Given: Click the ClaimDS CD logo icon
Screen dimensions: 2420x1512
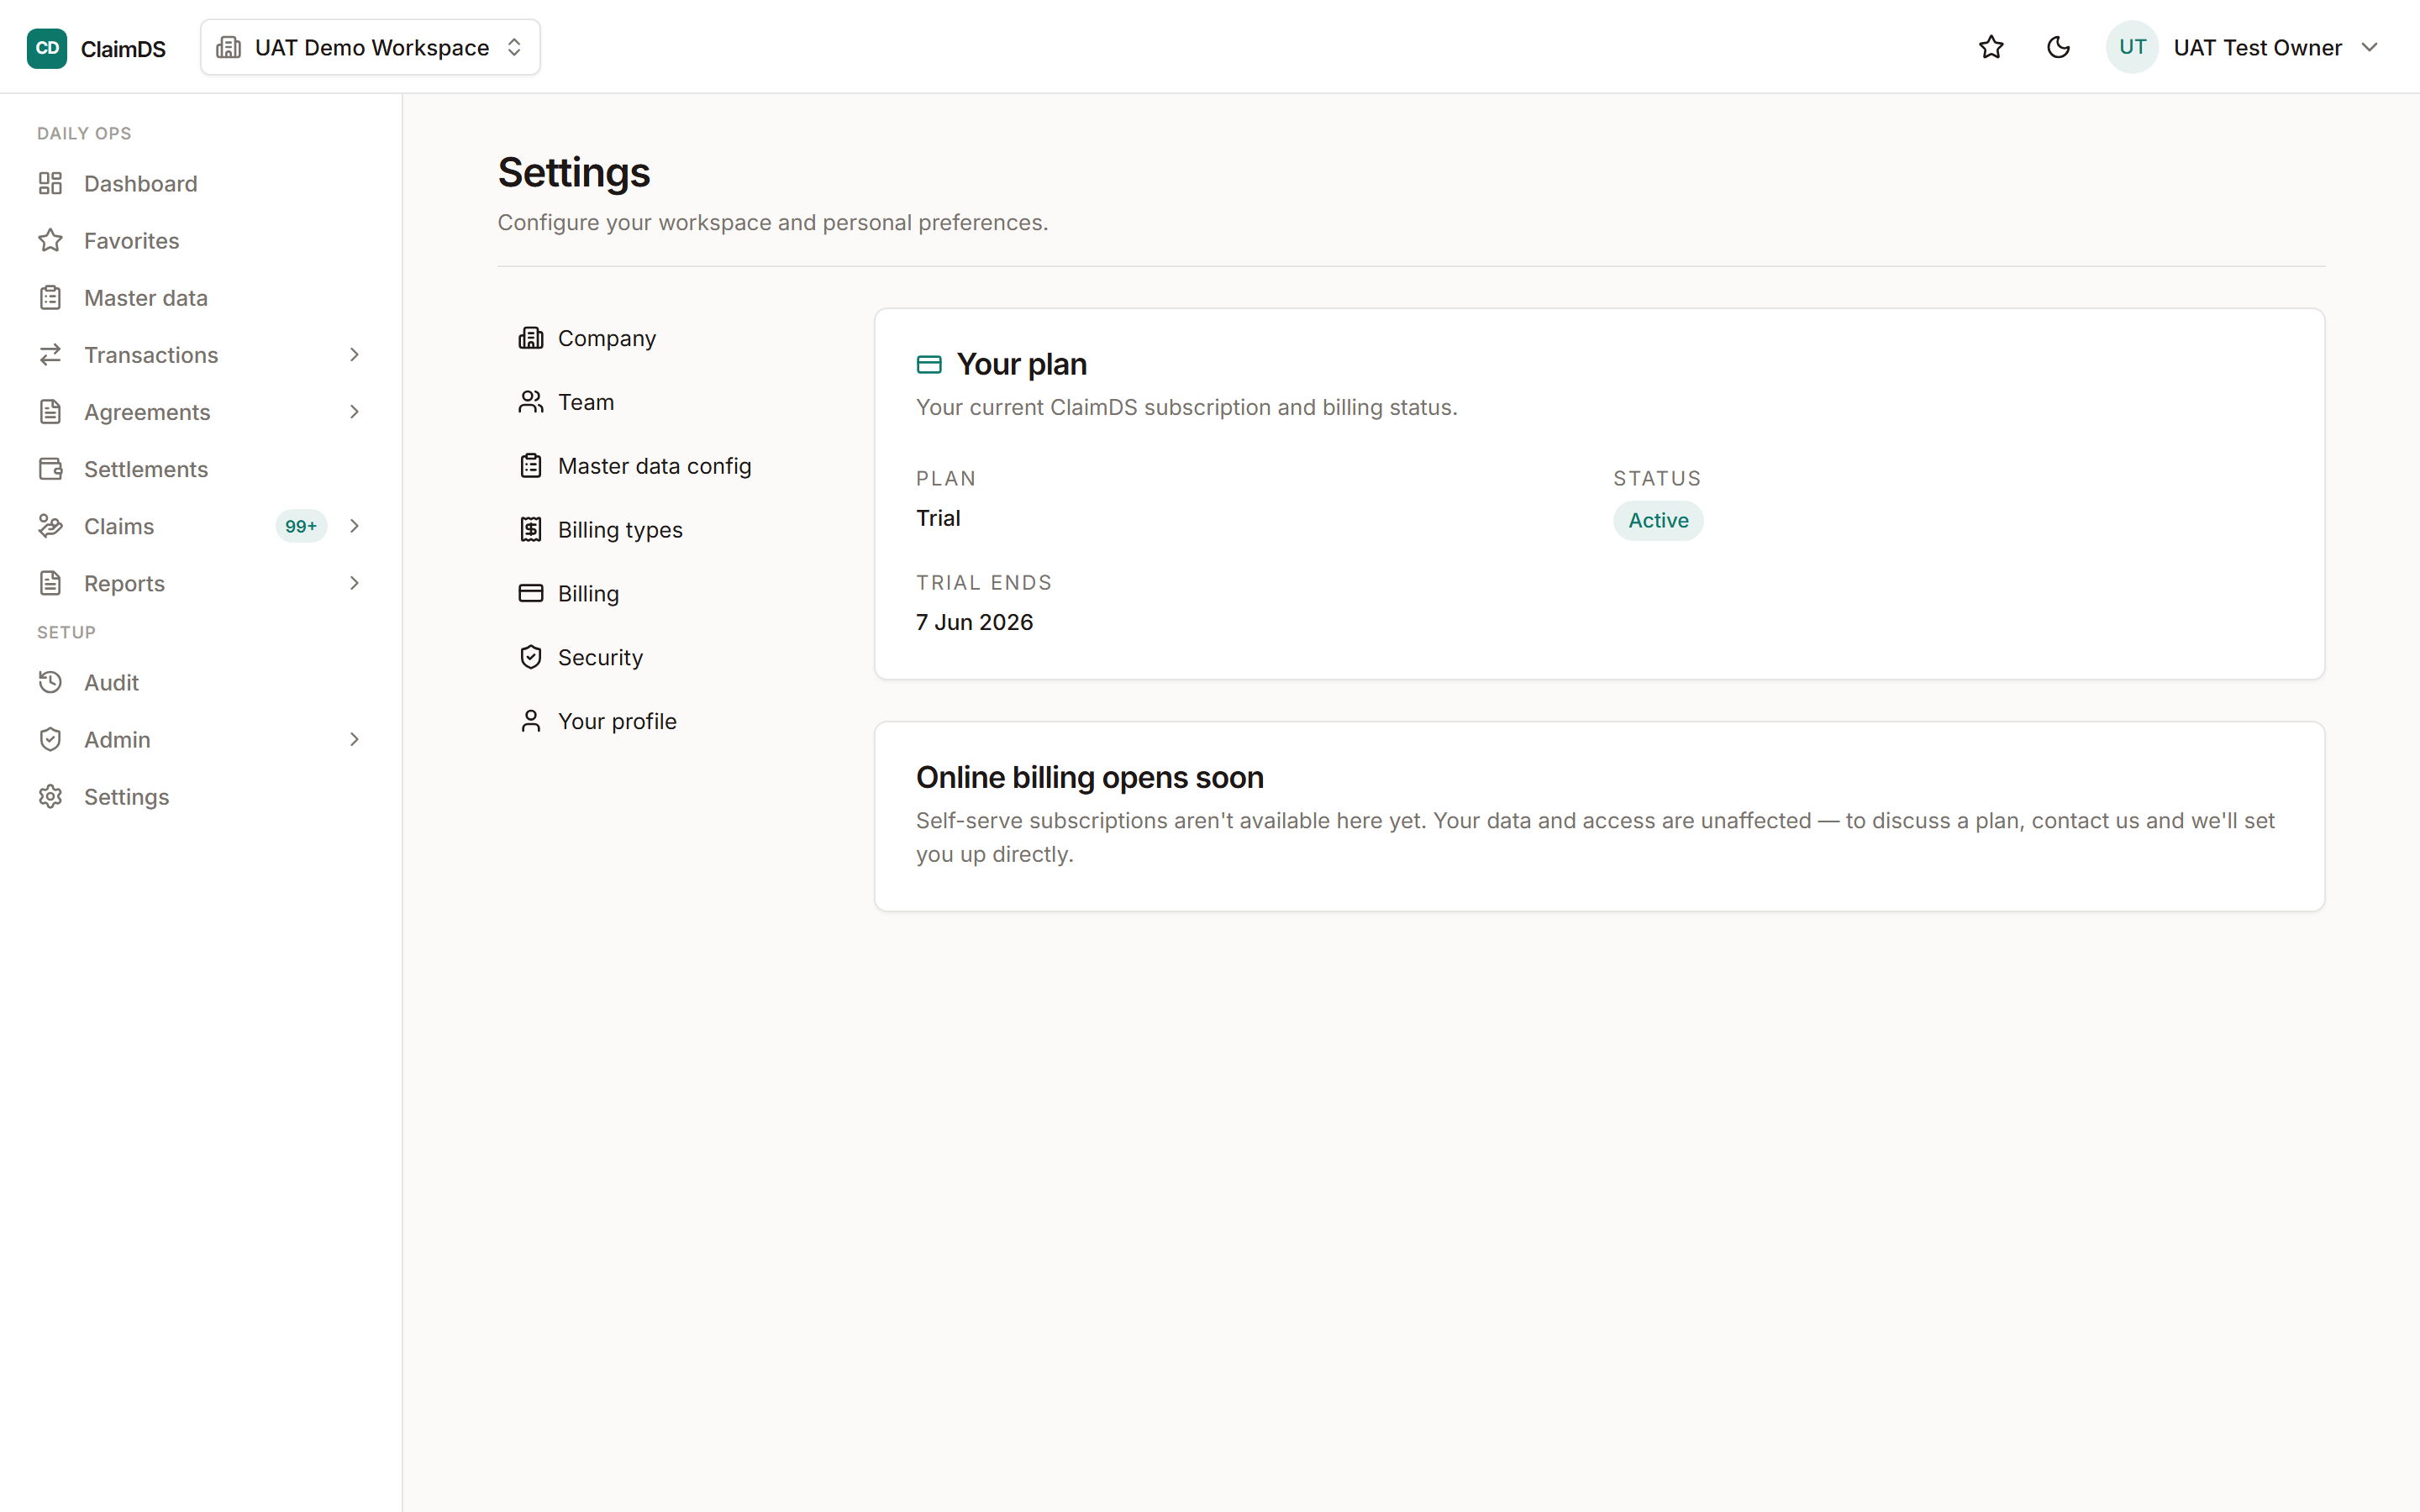Looking at the screenshot, I should click(x=47, y=48).
